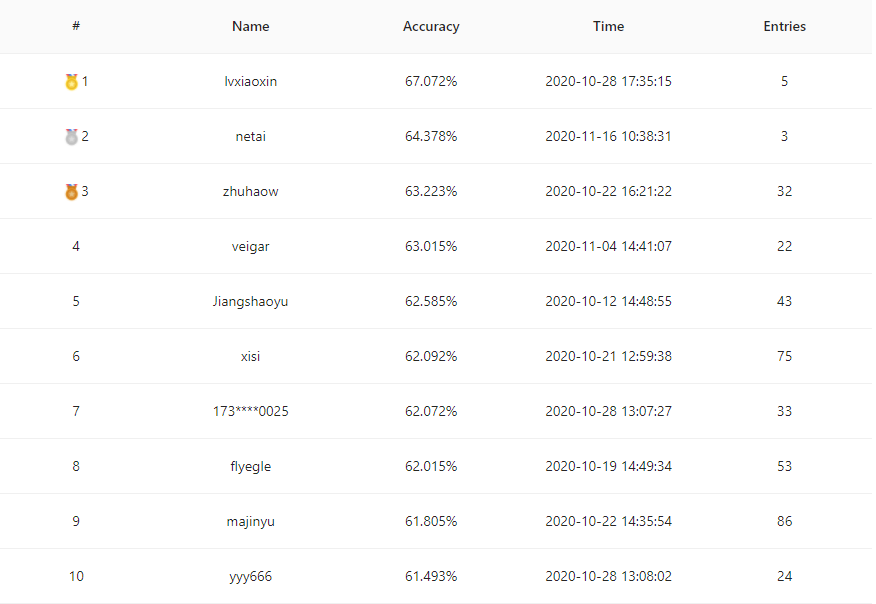Select the Time column header
The height and width of the screenshot is (604, 876).
click(608, 27)
